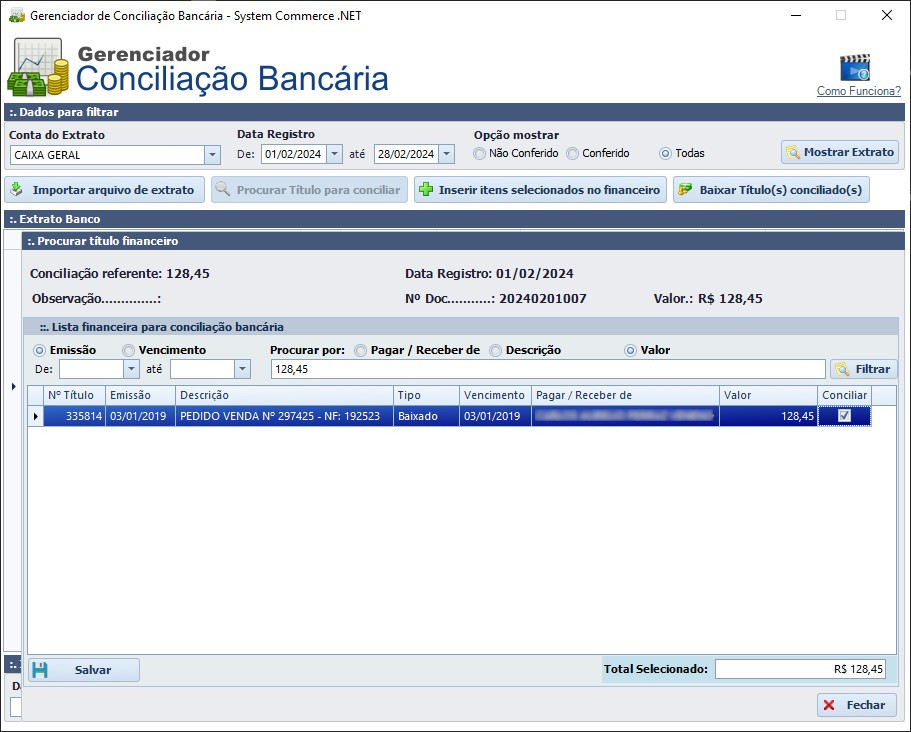Click inside the Procurar por search field
The image size is (911, 732).
tap(550, 368)
